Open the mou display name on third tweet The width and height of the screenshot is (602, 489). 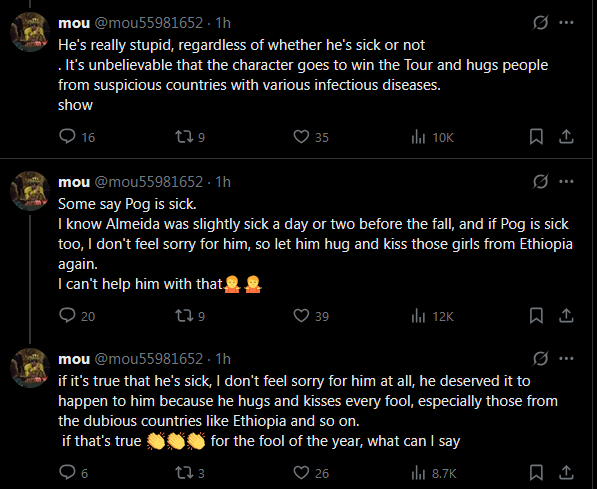click(x=74, y=358)
